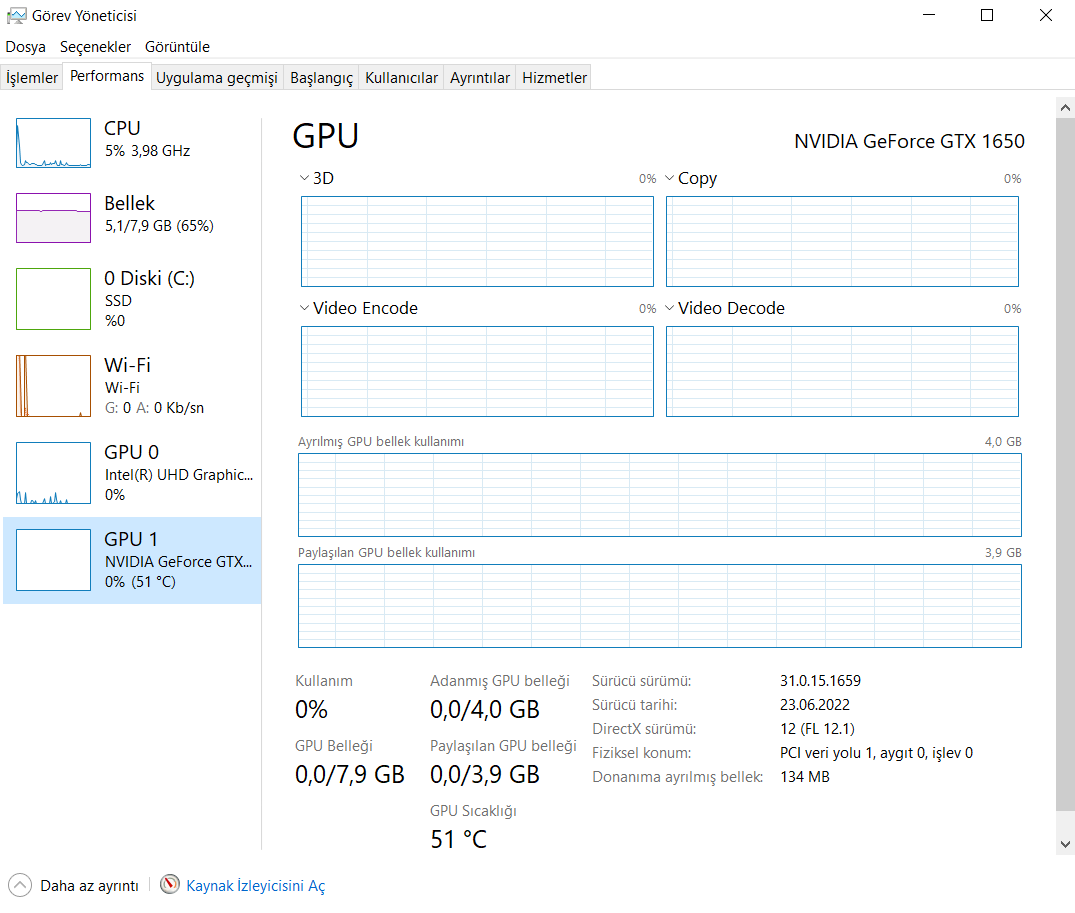Select the CPU usage graph thumbnail
1075x913 pixels.
click(53, 143)
